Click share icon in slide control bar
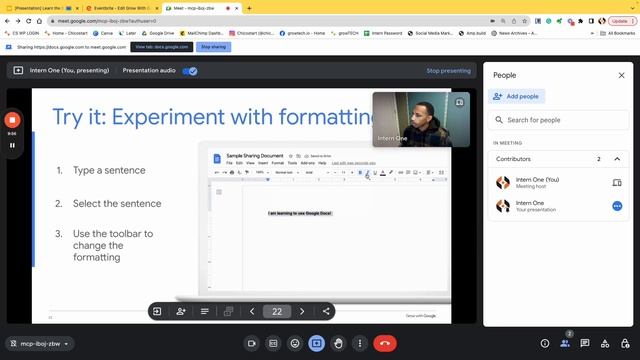This screenshot has height=360, width=640. point(326,311)
